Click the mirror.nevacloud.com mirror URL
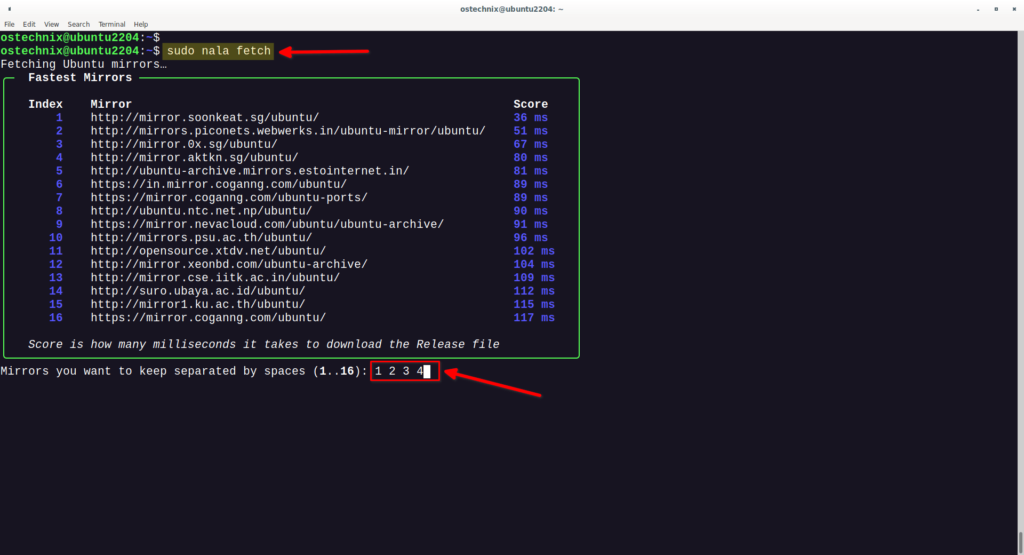Viewport: 1024px width, 555px height. pyautogui.click(x=267, y=224)
